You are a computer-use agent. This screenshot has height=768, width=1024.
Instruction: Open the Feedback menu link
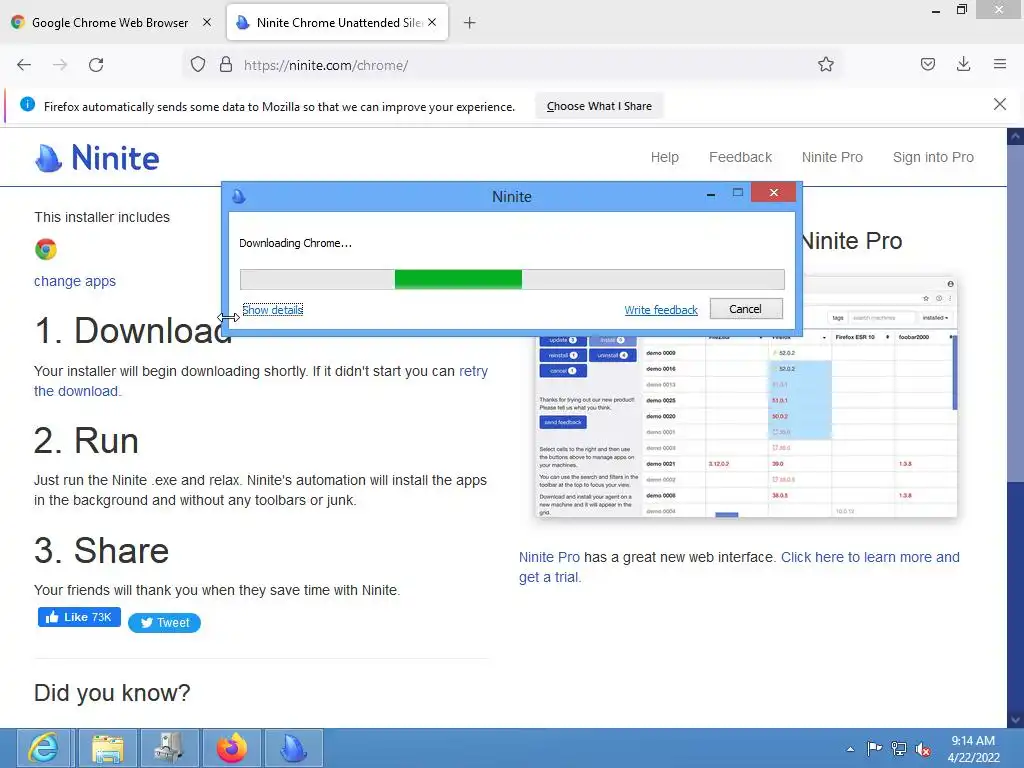pyautogui.click(x=741, y=157)
